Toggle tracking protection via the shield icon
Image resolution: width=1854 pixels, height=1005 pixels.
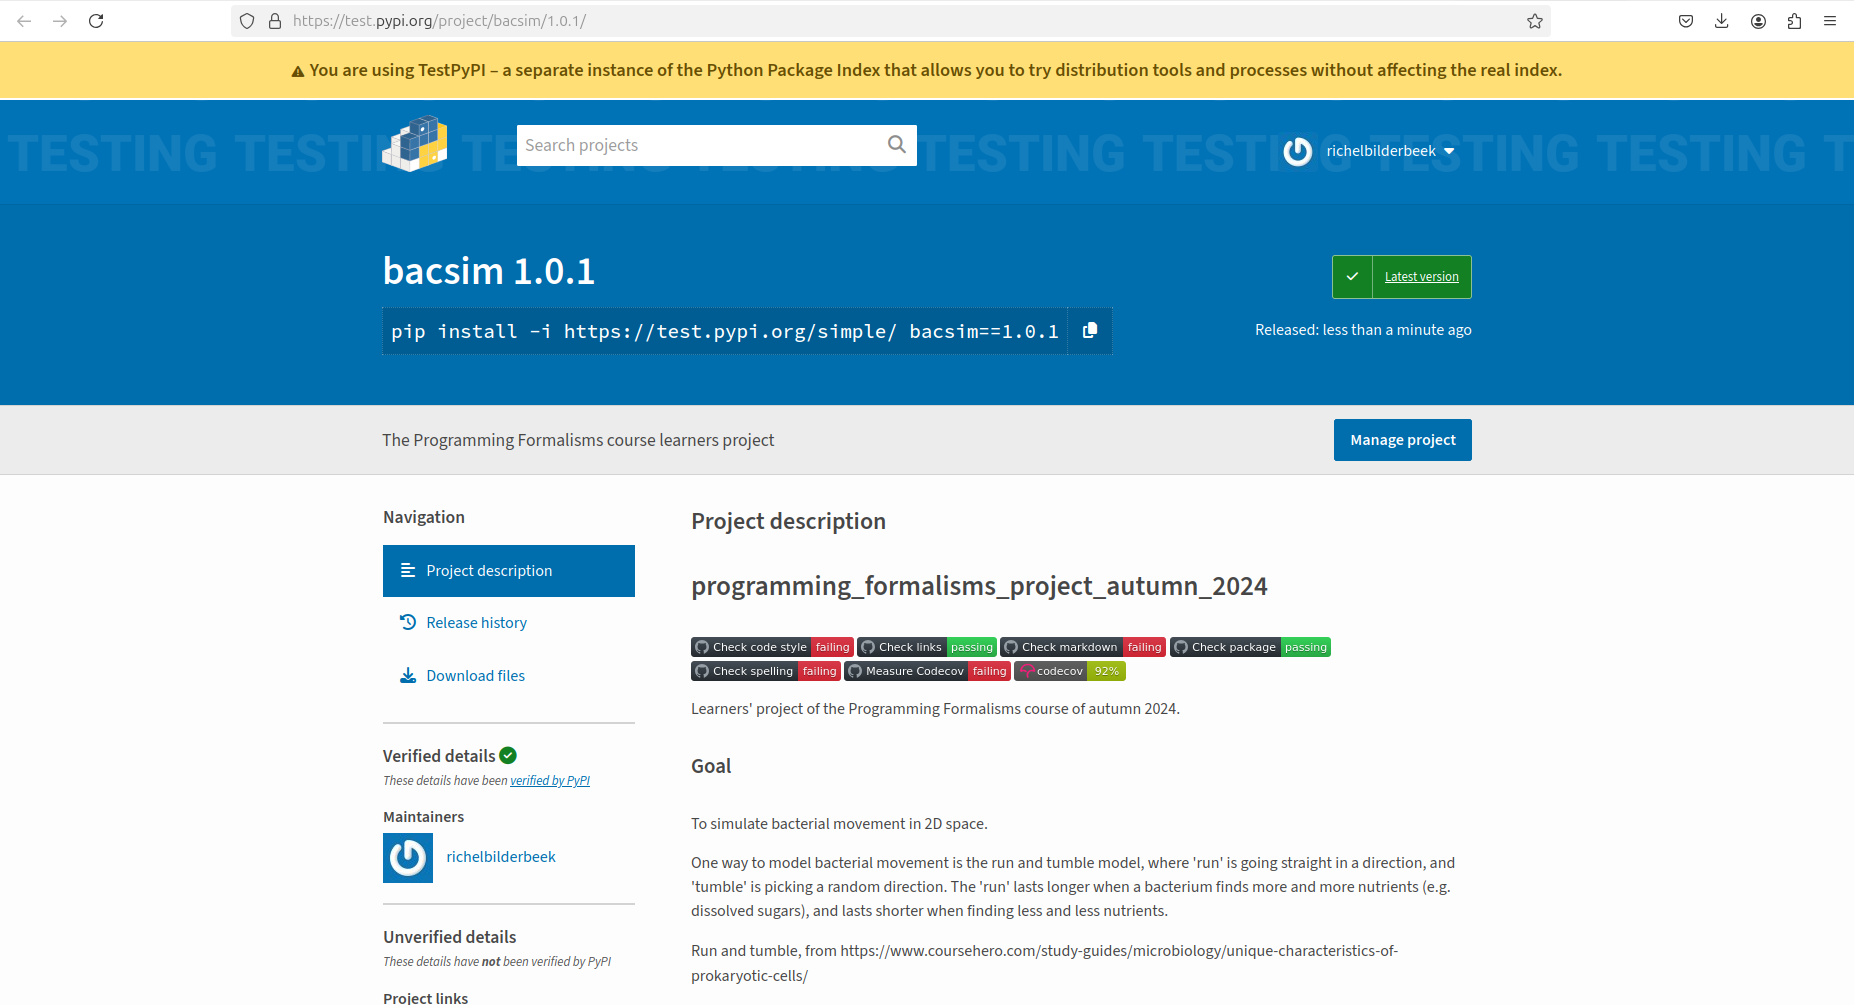click(x=247, y=20)
